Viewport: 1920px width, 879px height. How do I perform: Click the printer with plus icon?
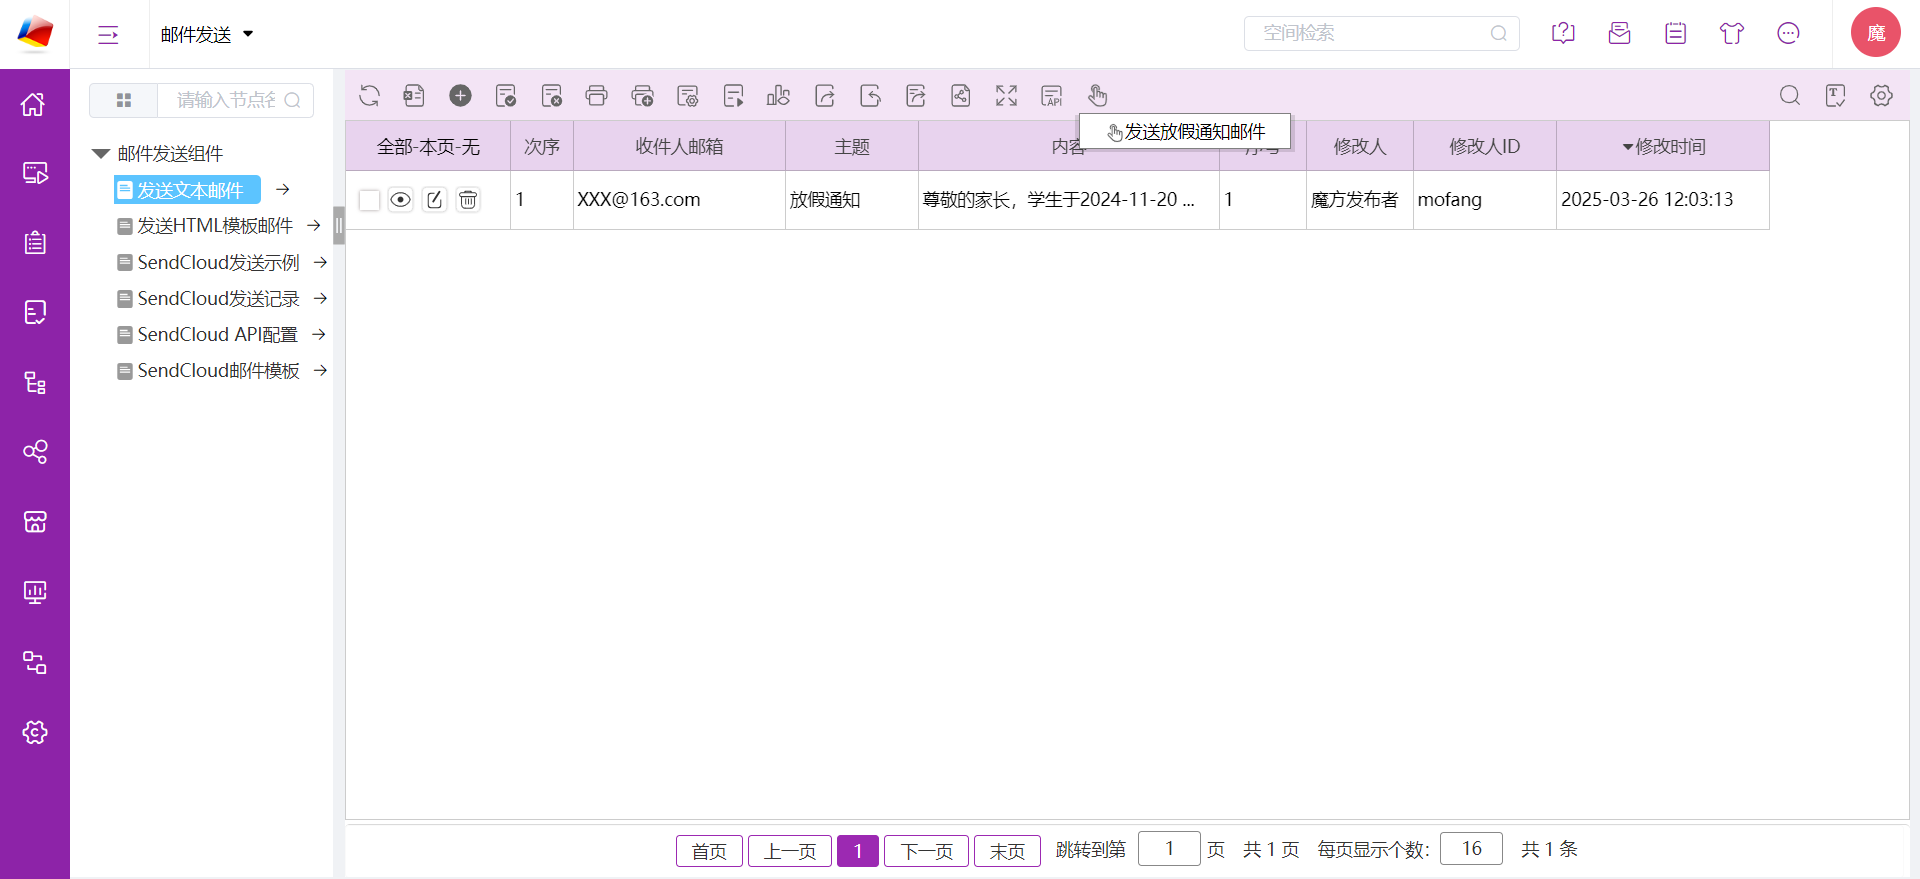click(x=642, y=96)
